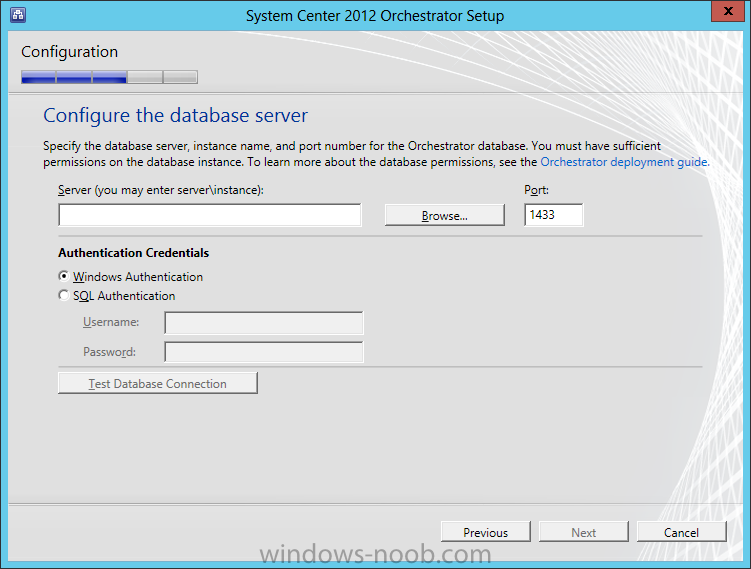The image size is (751, 569).
Task: Choose the SQL Authentication radio option
Action: point(65,296)
